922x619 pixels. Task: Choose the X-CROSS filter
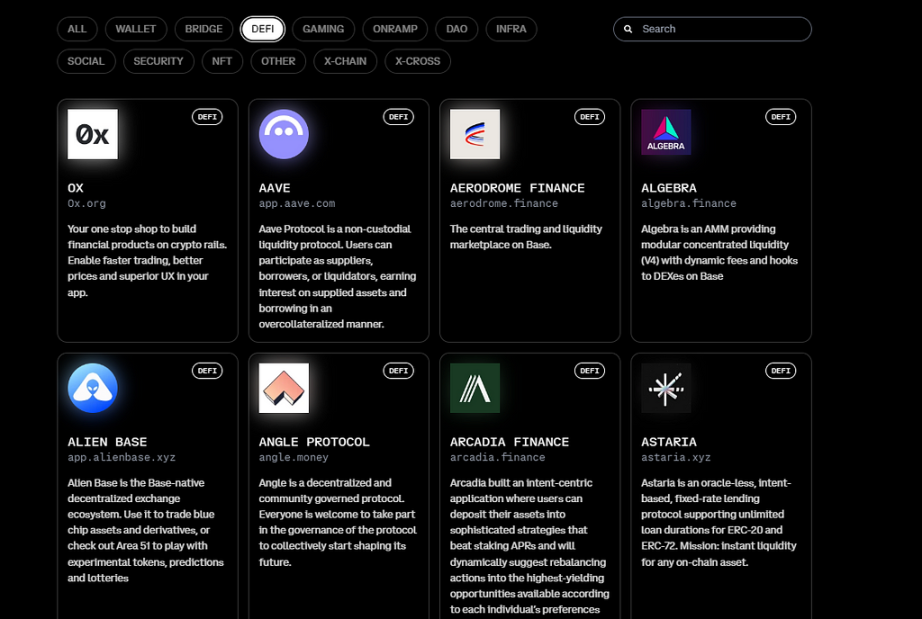pyautogui.click(x=417, y=61)
